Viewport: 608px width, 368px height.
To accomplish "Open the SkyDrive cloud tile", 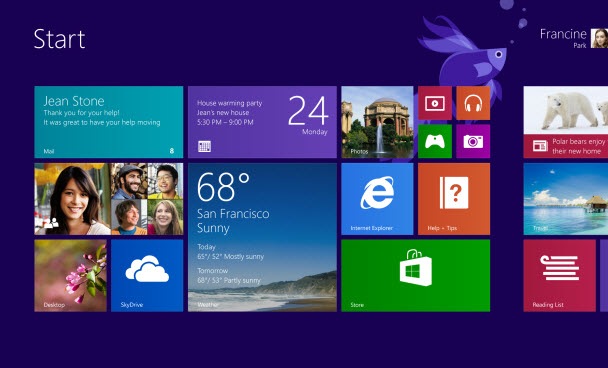I will (147, 276).
